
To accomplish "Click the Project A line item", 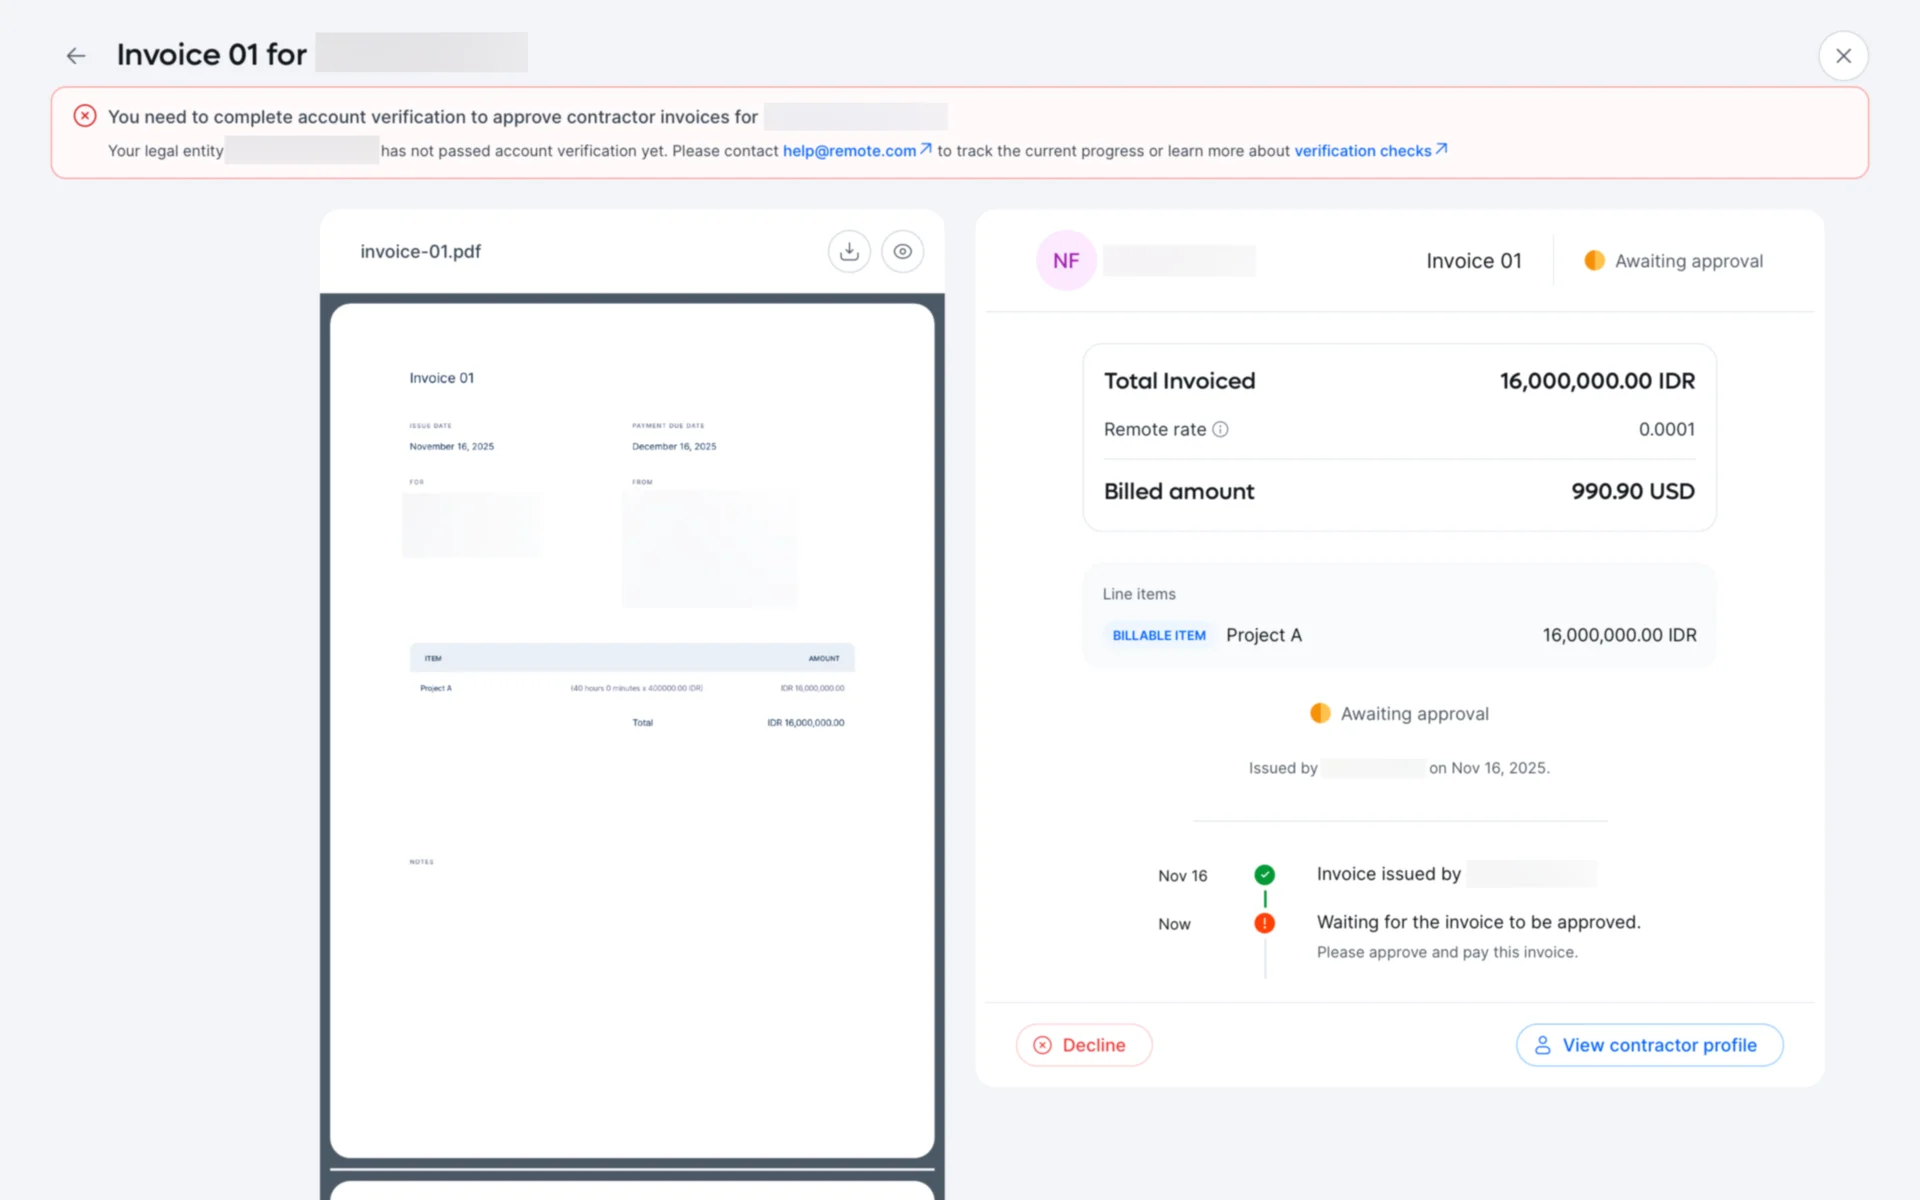I will click(1263, 636).
